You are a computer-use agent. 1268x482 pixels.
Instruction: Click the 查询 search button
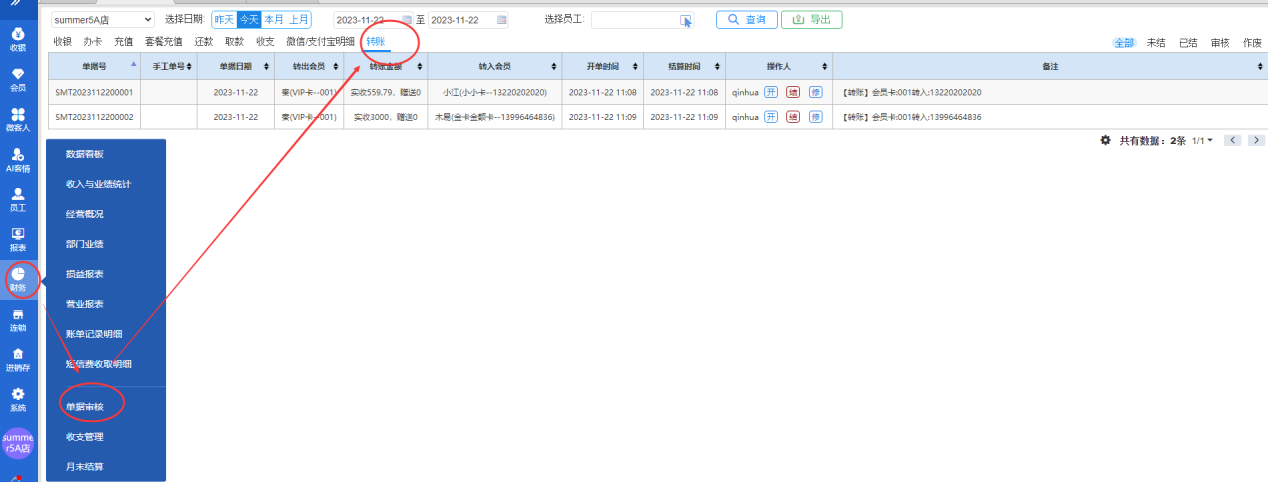pyautogui.click(x=747, y=20)
